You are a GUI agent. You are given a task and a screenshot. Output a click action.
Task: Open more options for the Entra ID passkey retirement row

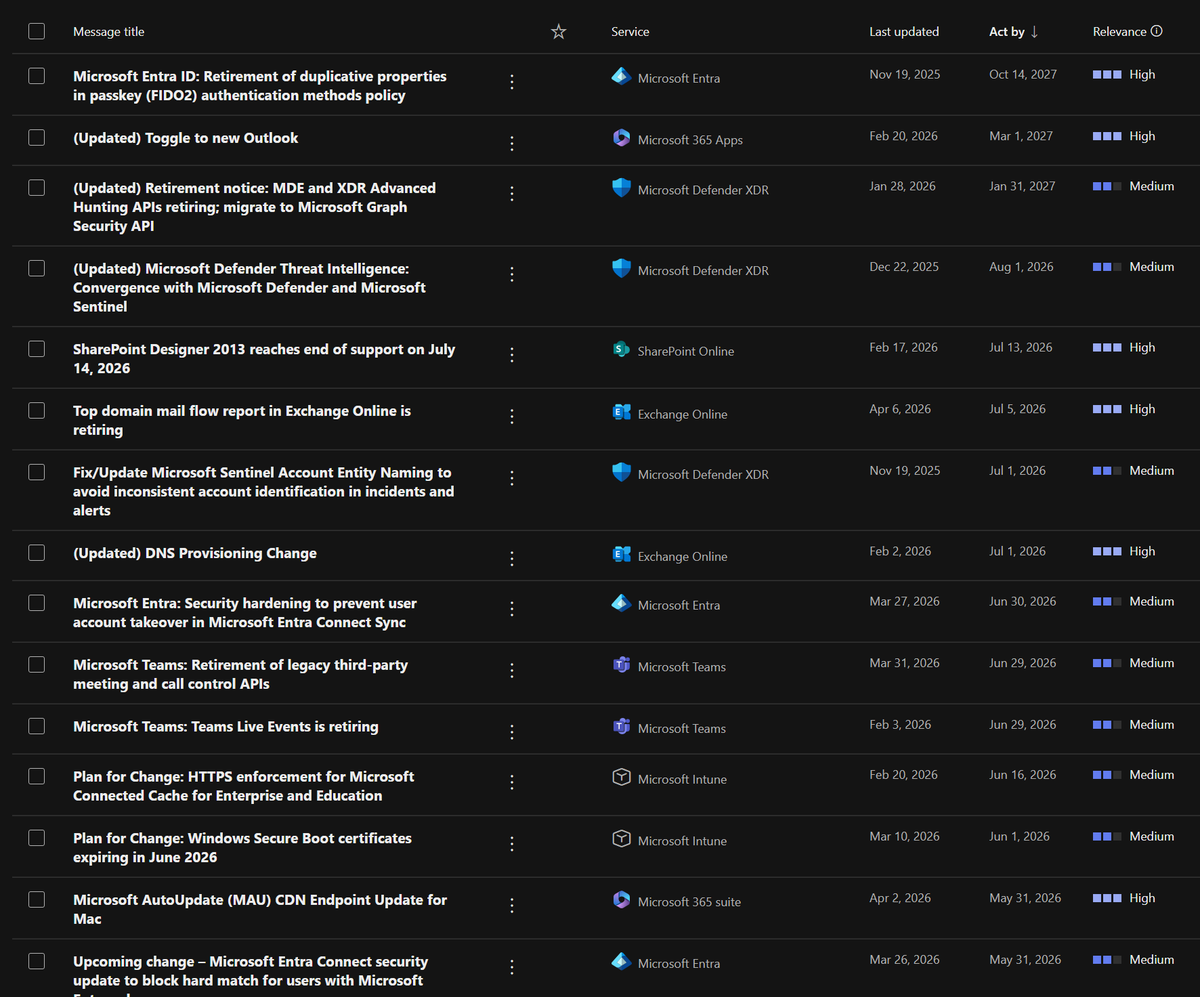click(x=512, y=82)
